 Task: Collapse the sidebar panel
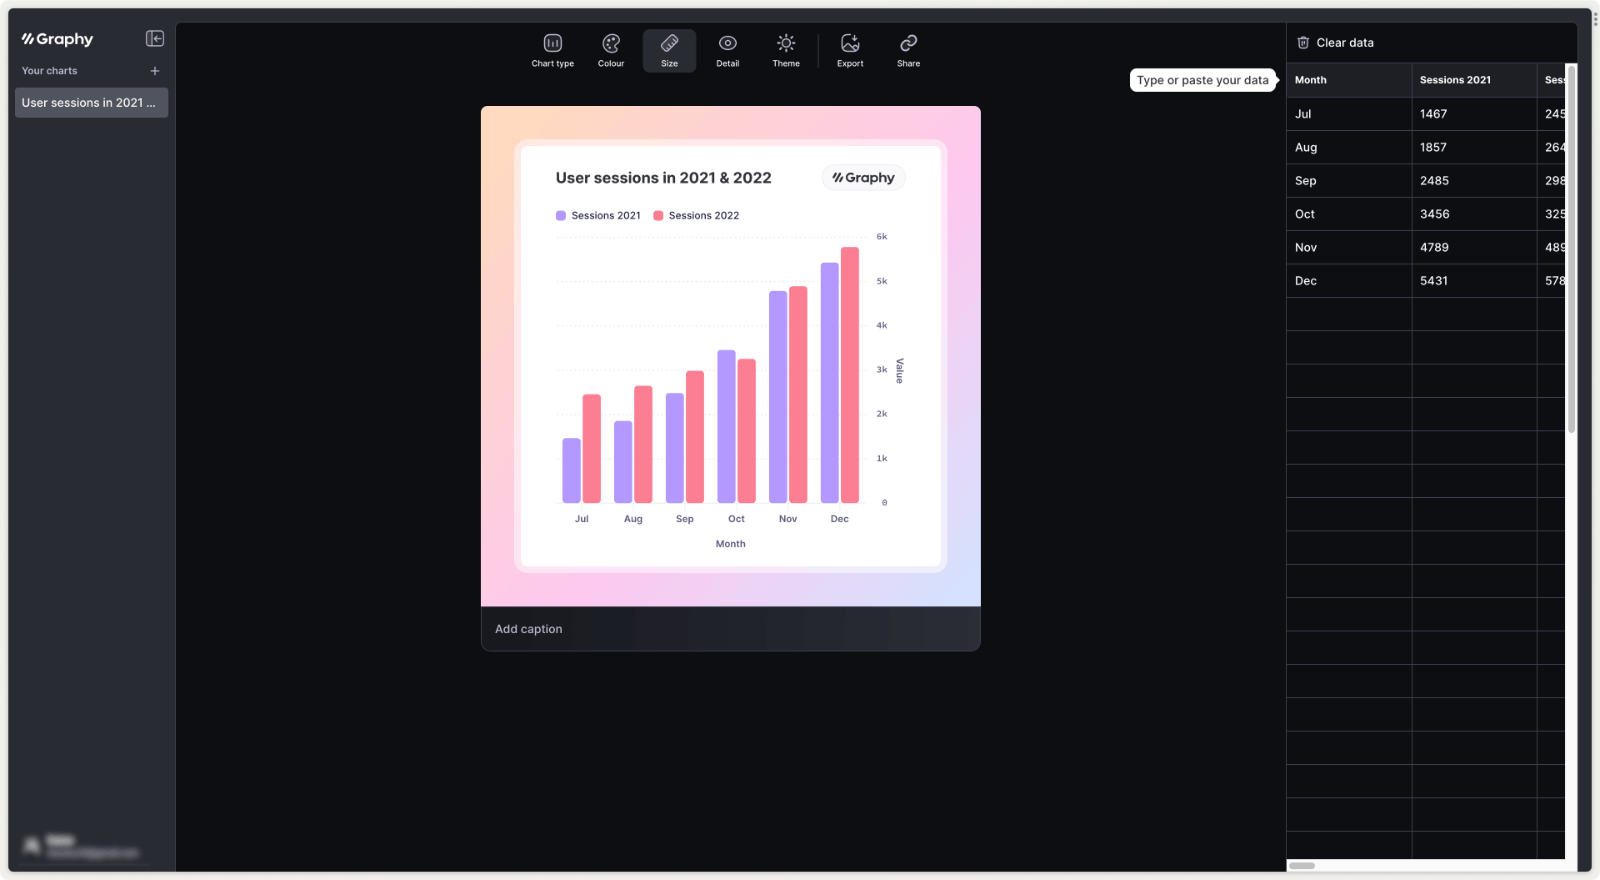point(155,38)
